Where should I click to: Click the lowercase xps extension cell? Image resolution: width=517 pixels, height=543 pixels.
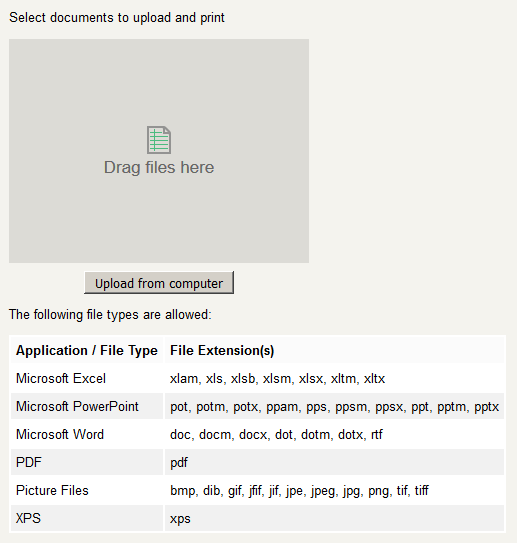point(335,518)
